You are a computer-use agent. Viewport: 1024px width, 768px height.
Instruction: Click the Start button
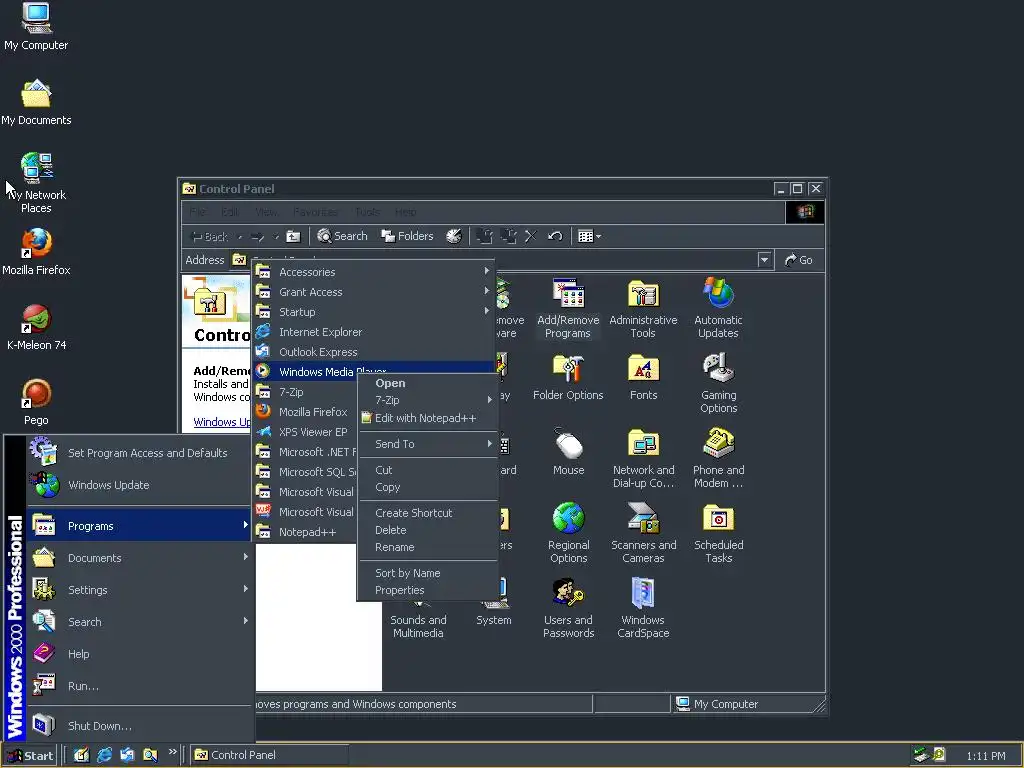pos(30,756)
